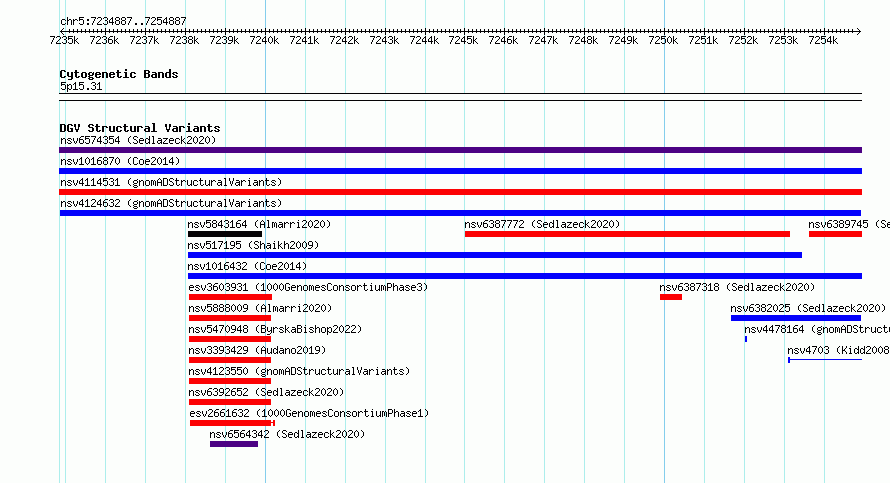Click esv3603931 (1000GenomesConsortiumPhase3) label
The height and width of the screenshot is (483, 890).
[308, 287]
